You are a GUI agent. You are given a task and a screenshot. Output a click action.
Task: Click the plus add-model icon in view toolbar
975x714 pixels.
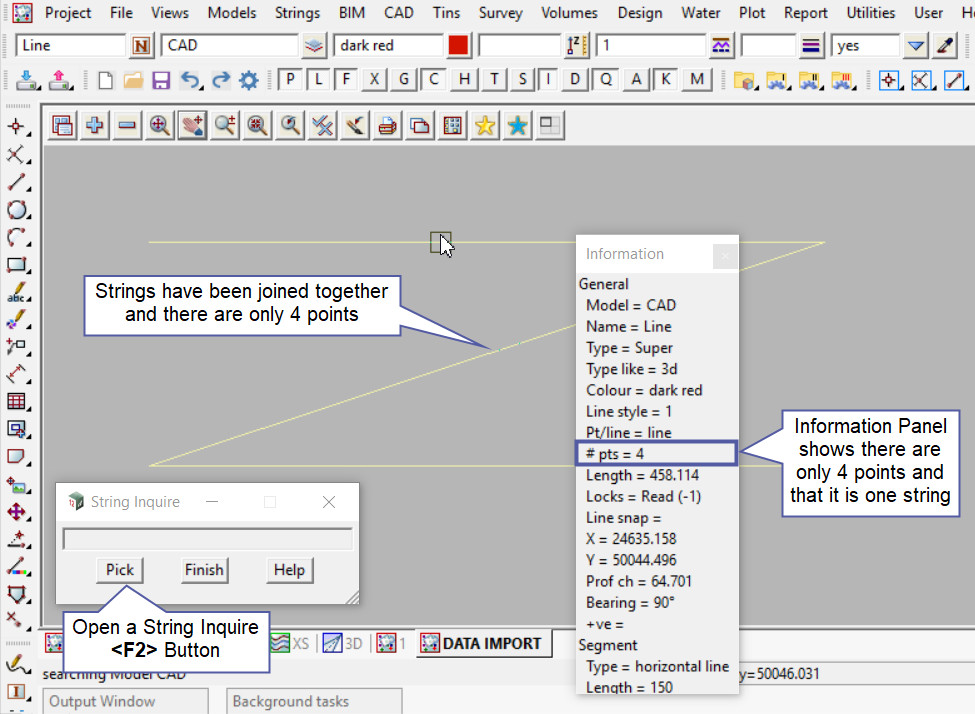click(x=95, y=125)
